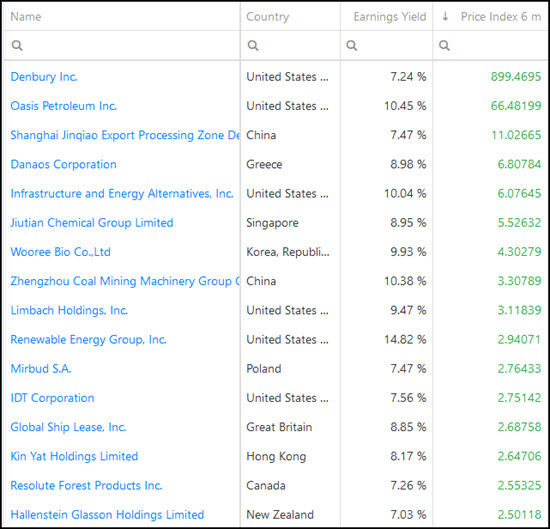Image resolution: width=550 pixels, height=529 pixels.
Task: Open Jiutian Chemical Group Limited link
Action: tap(92, 223)
